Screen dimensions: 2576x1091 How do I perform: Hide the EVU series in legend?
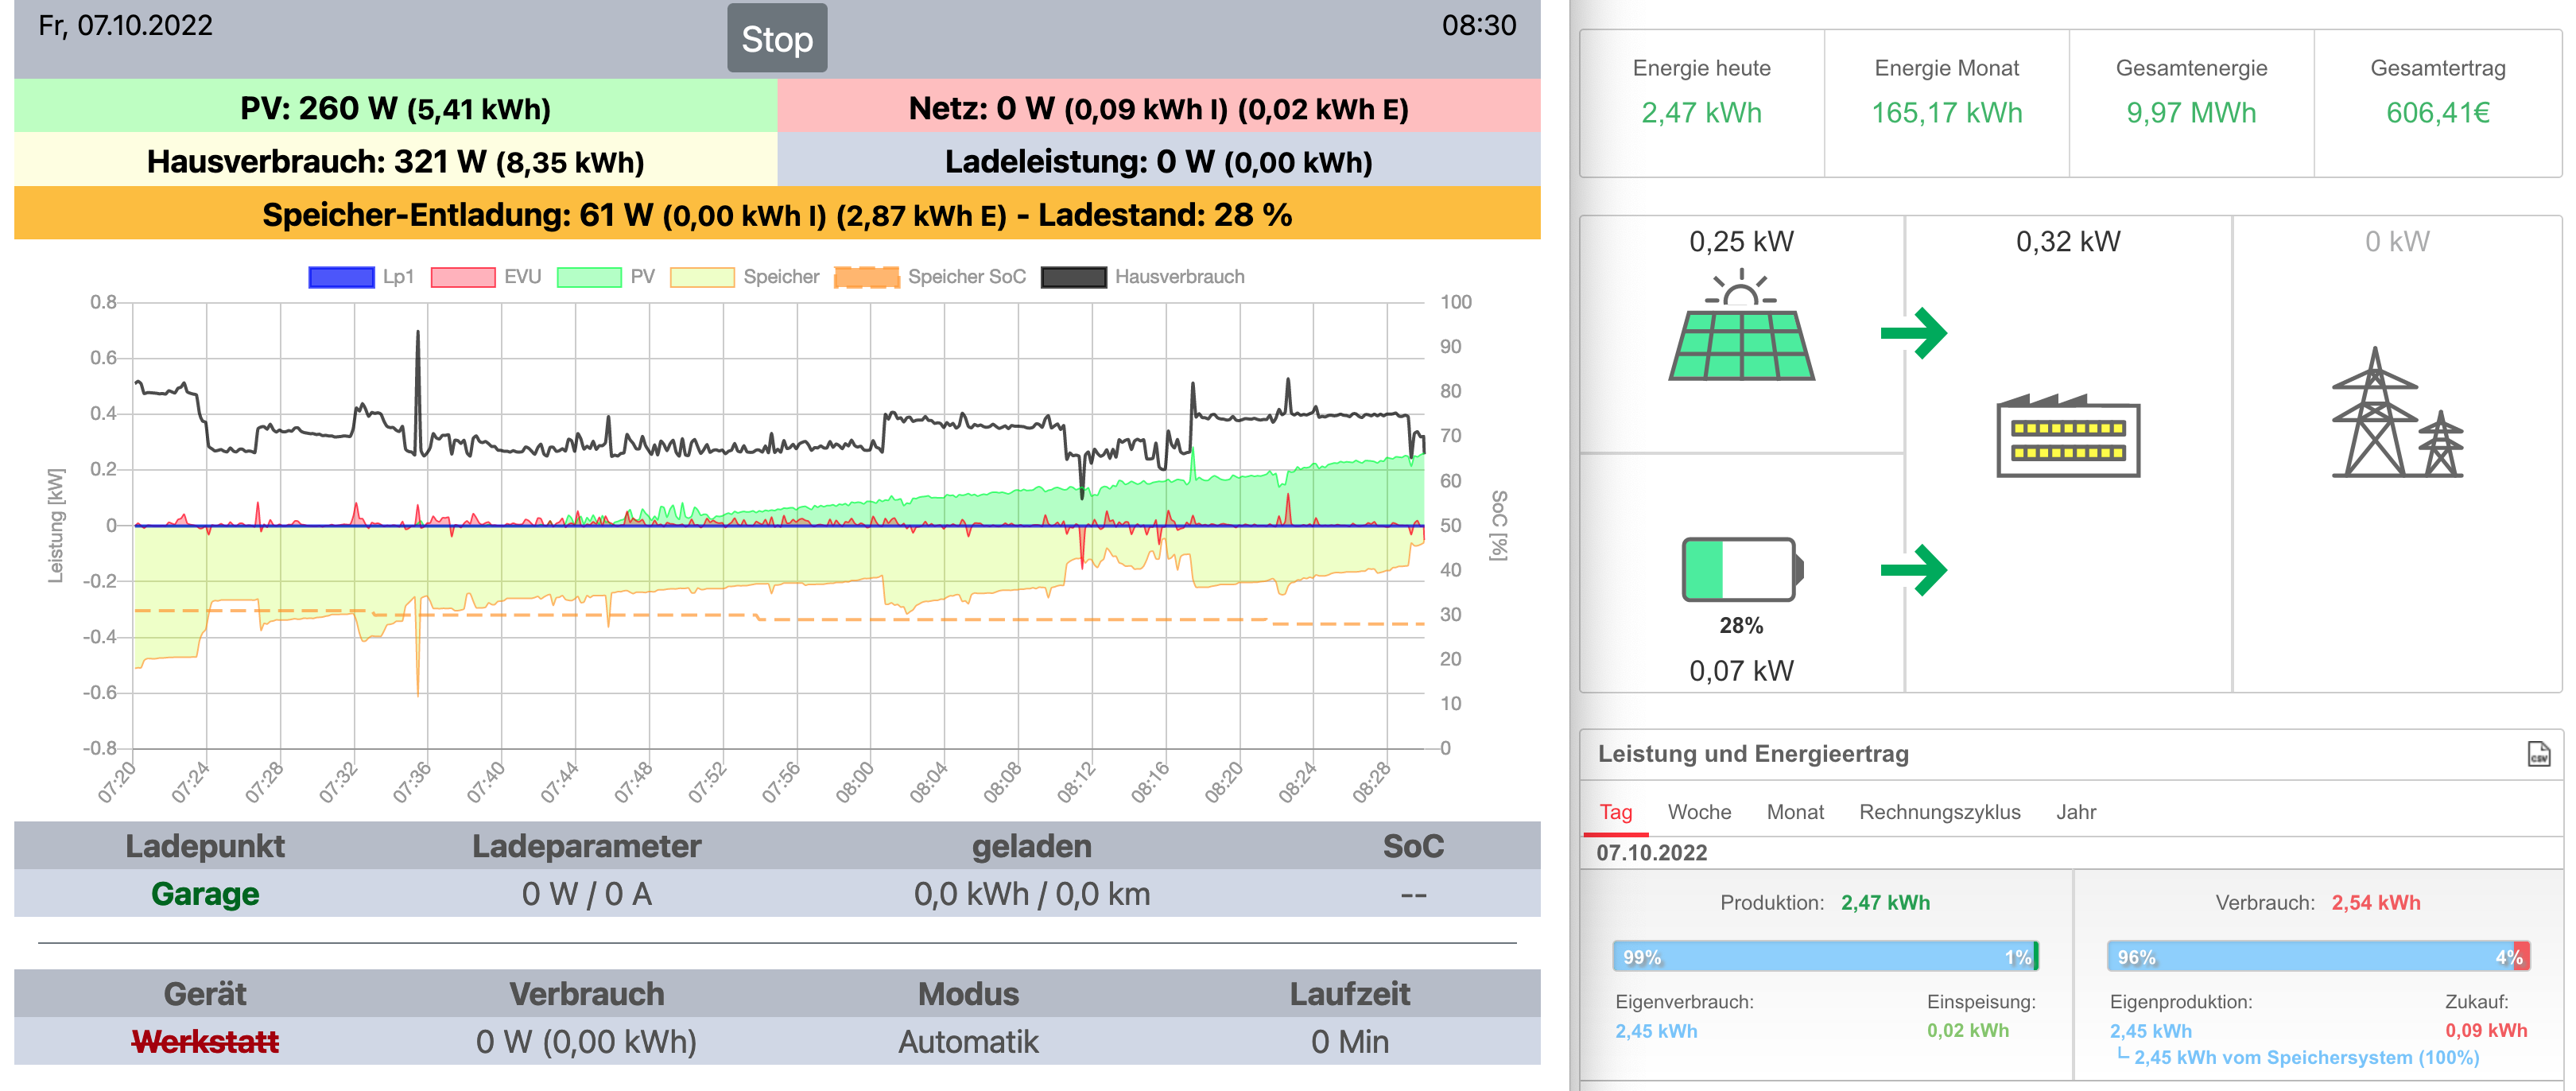(x=463, y=277)
